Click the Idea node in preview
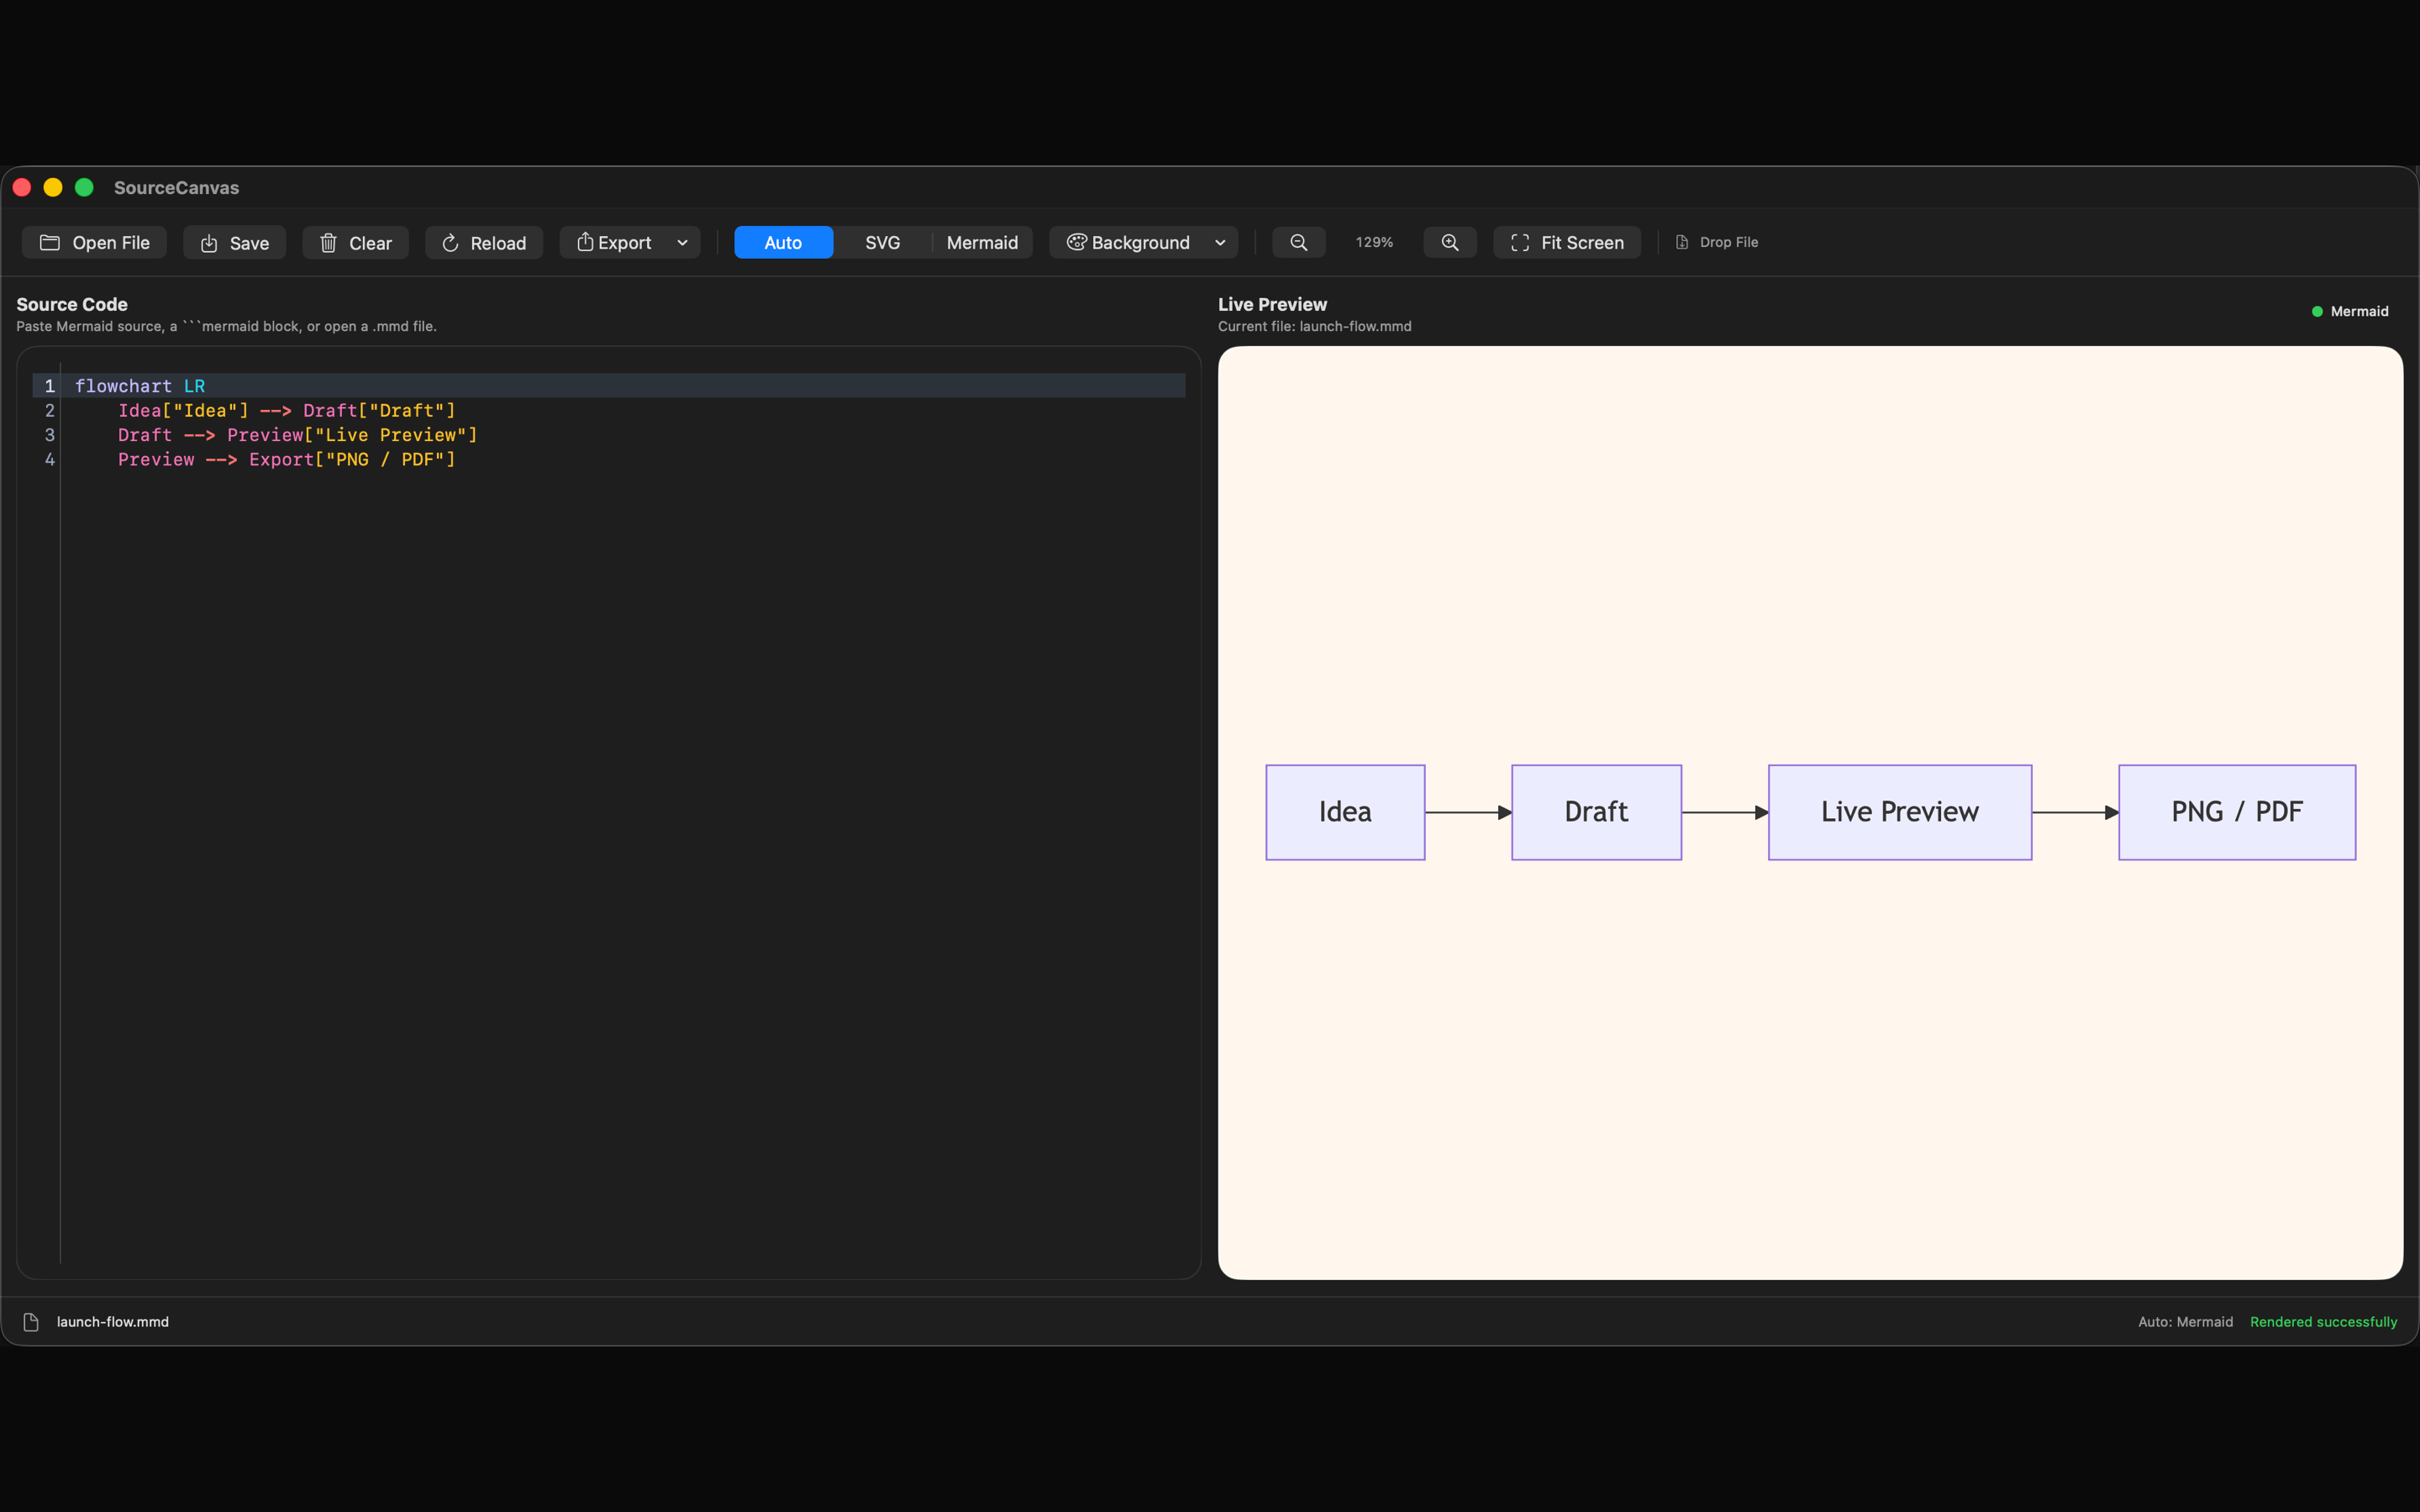 [x=1345, y=812]
